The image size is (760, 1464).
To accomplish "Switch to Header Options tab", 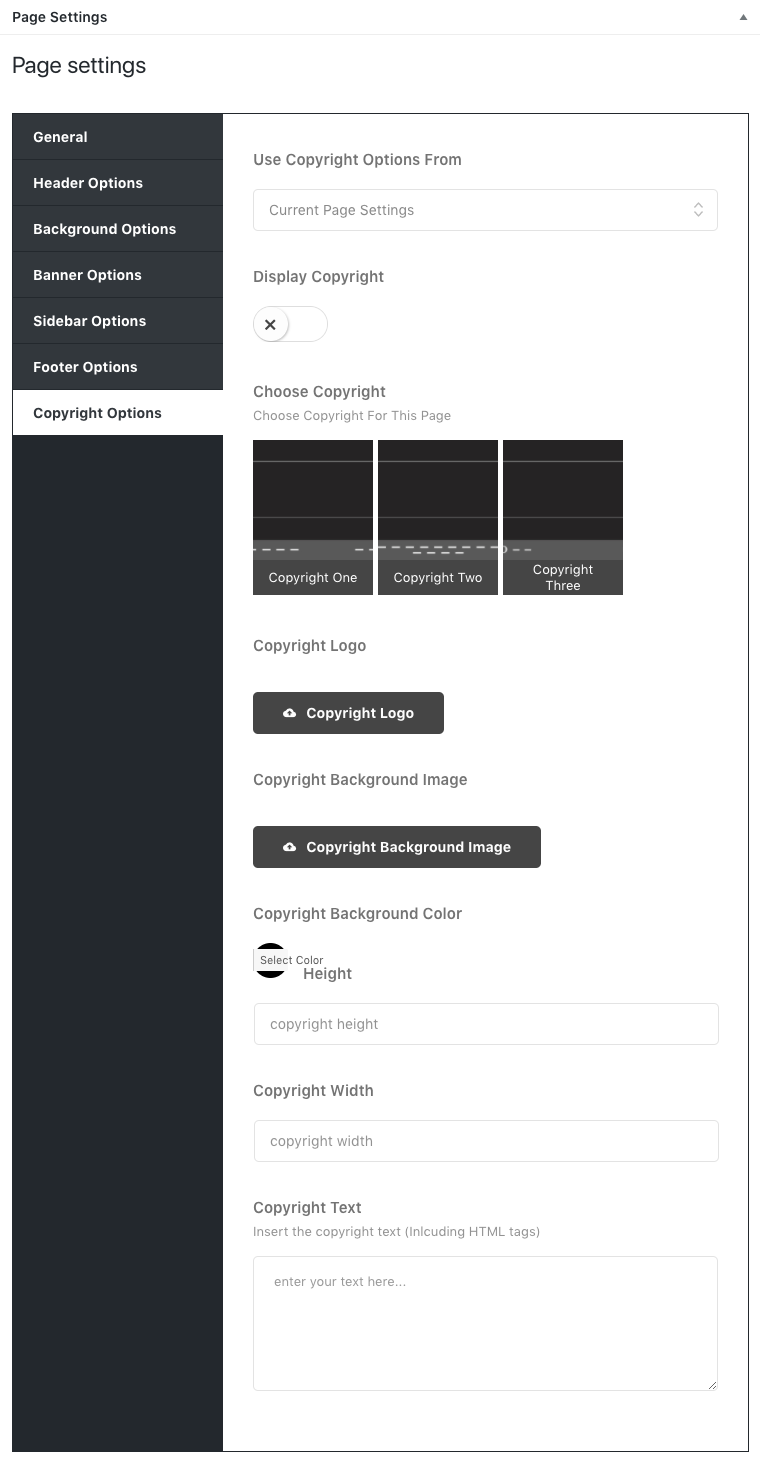I will (117, 183).
